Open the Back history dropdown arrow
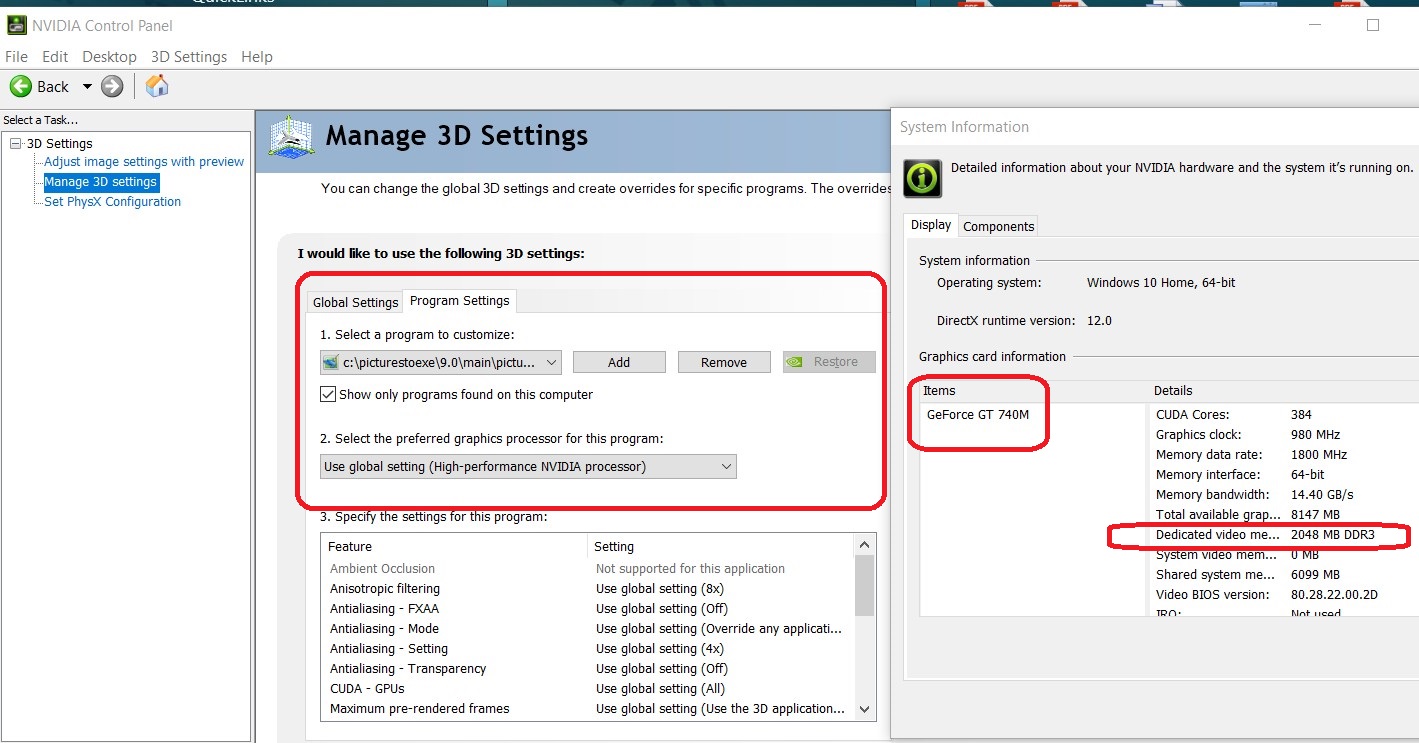Viewport: 1419px width, 743px height. pyautogui.click(x=87, y=87)
